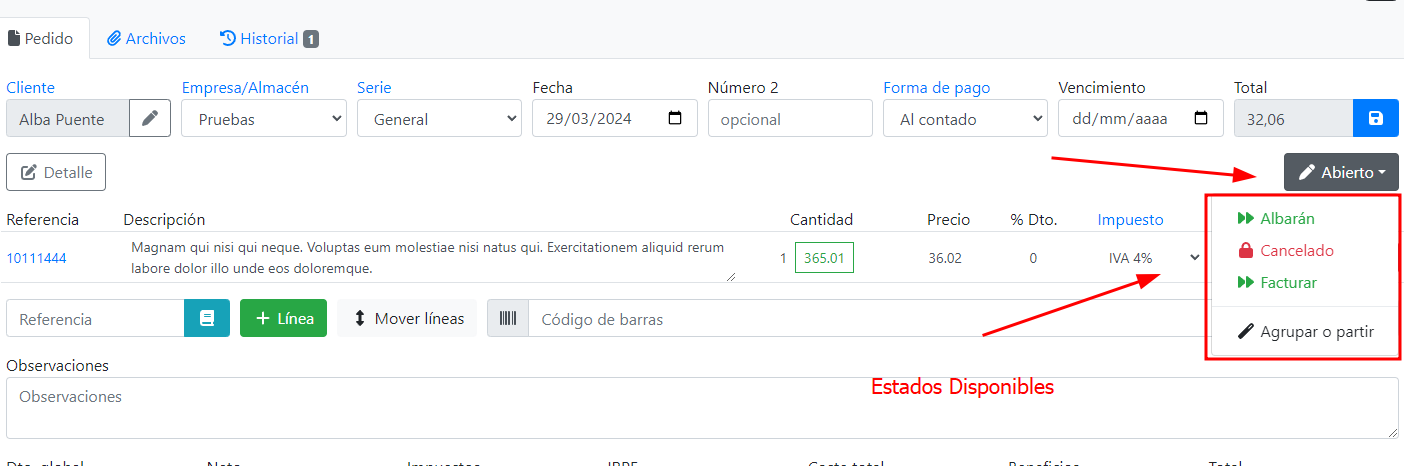This screenshot has width=1404, height=466.
Task: Open the Fecha calendar picker icon
Action: (675, 118)
